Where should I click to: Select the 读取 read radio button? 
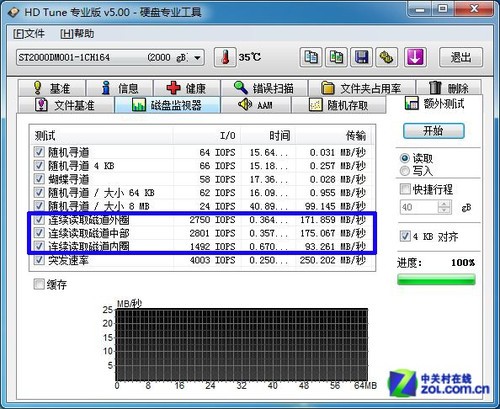coord(405,158)
